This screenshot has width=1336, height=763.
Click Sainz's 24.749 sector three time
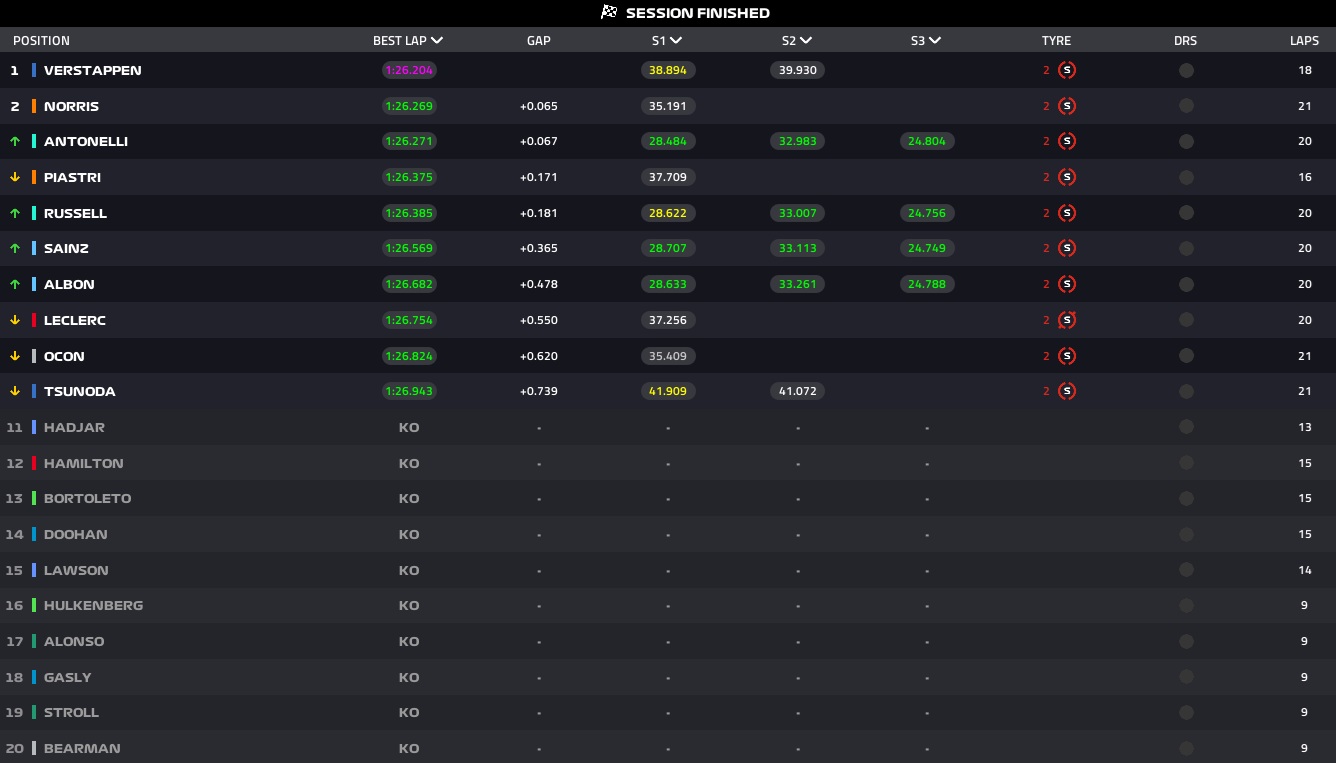tap(927, 248)
